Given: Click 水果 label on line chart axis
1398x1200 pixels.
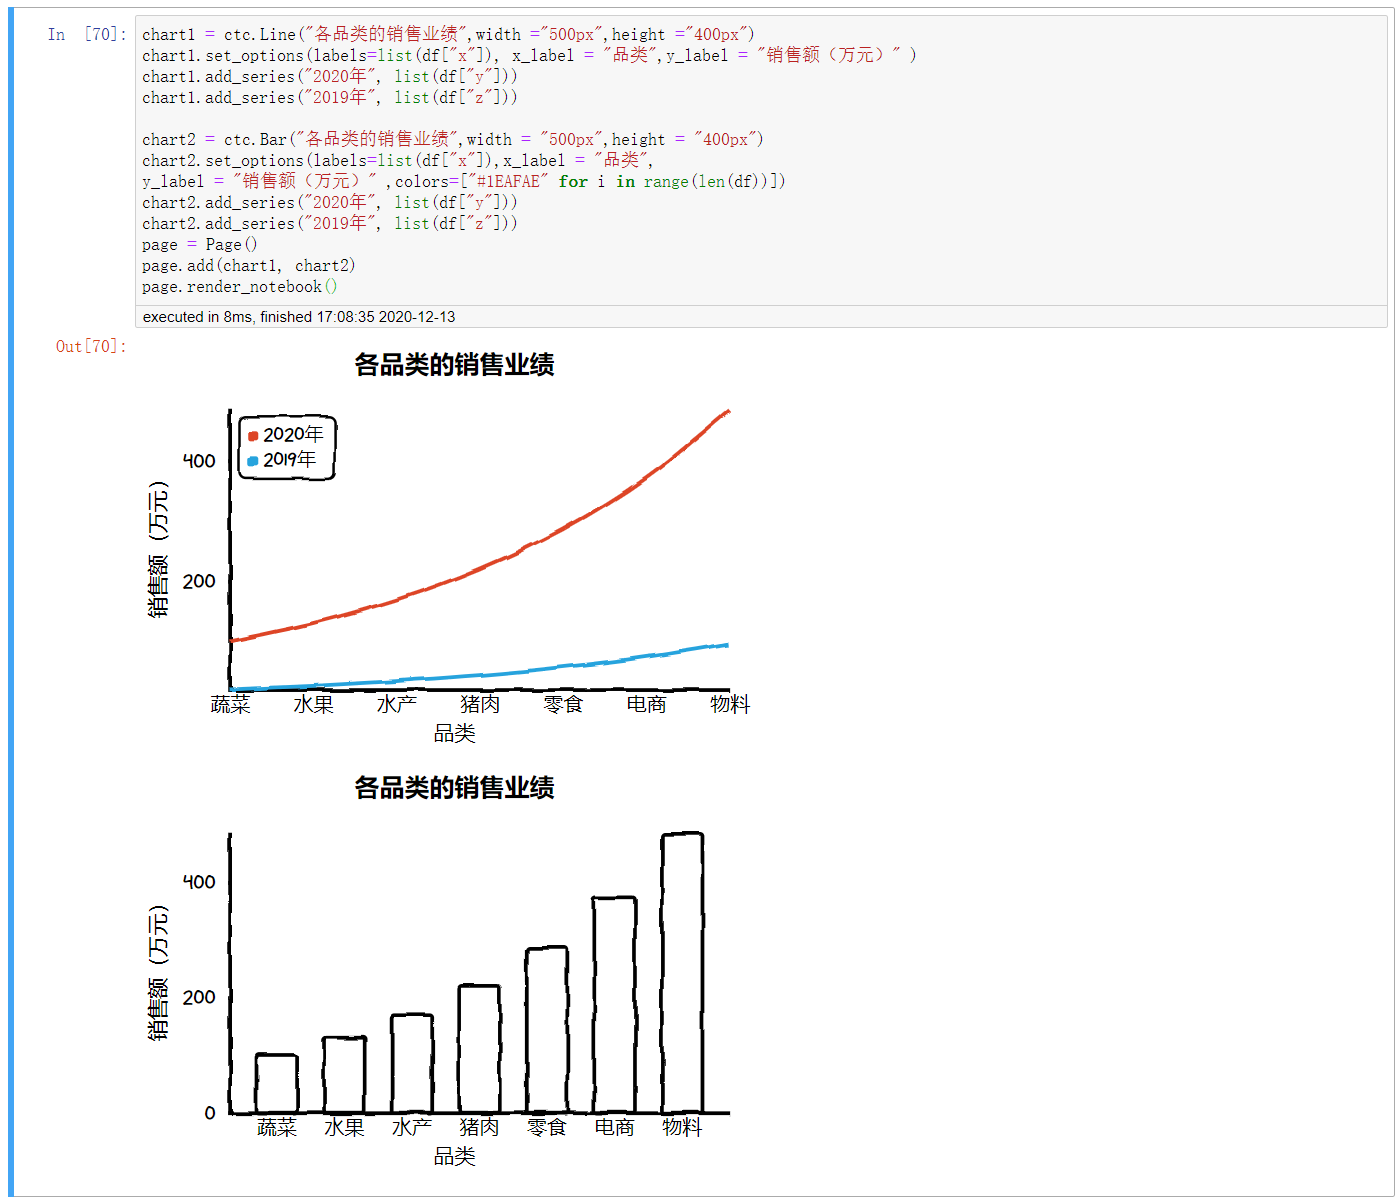Looking at the screenshot, I should [x=313, y=704].
